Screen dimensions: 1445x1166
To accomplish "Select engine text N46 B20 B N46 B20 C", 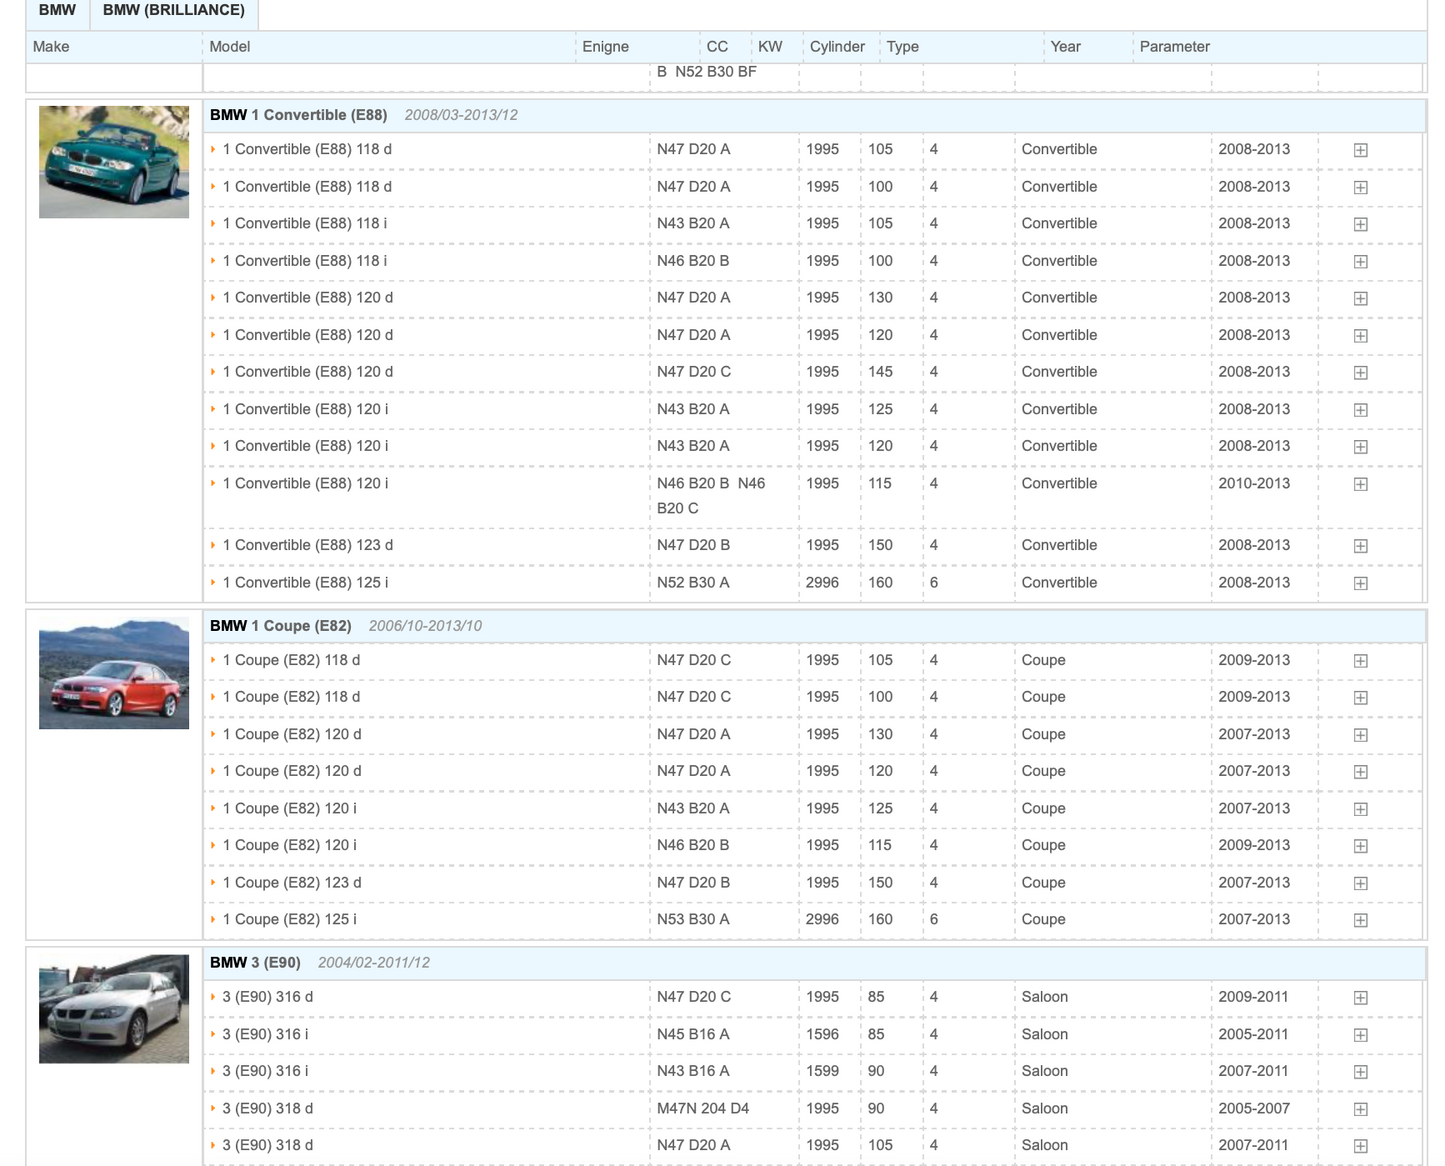I will (711, 496).
